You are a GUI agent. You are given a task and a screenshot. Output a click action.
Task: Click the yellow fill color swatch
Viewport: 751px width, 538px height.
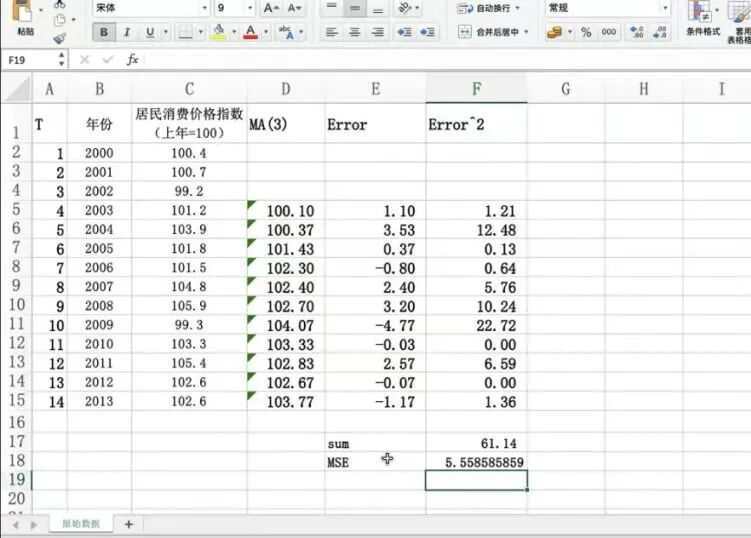218,32
